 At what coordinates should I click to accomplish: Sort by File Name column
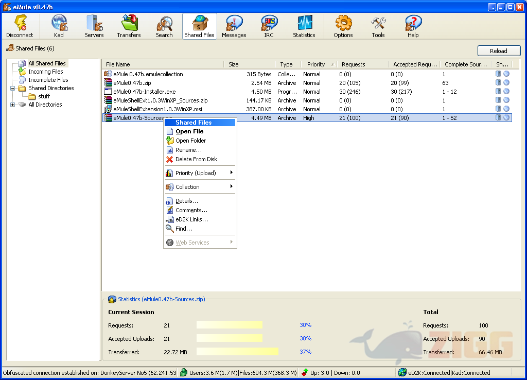pyautogui.click(x=163, y=64)
